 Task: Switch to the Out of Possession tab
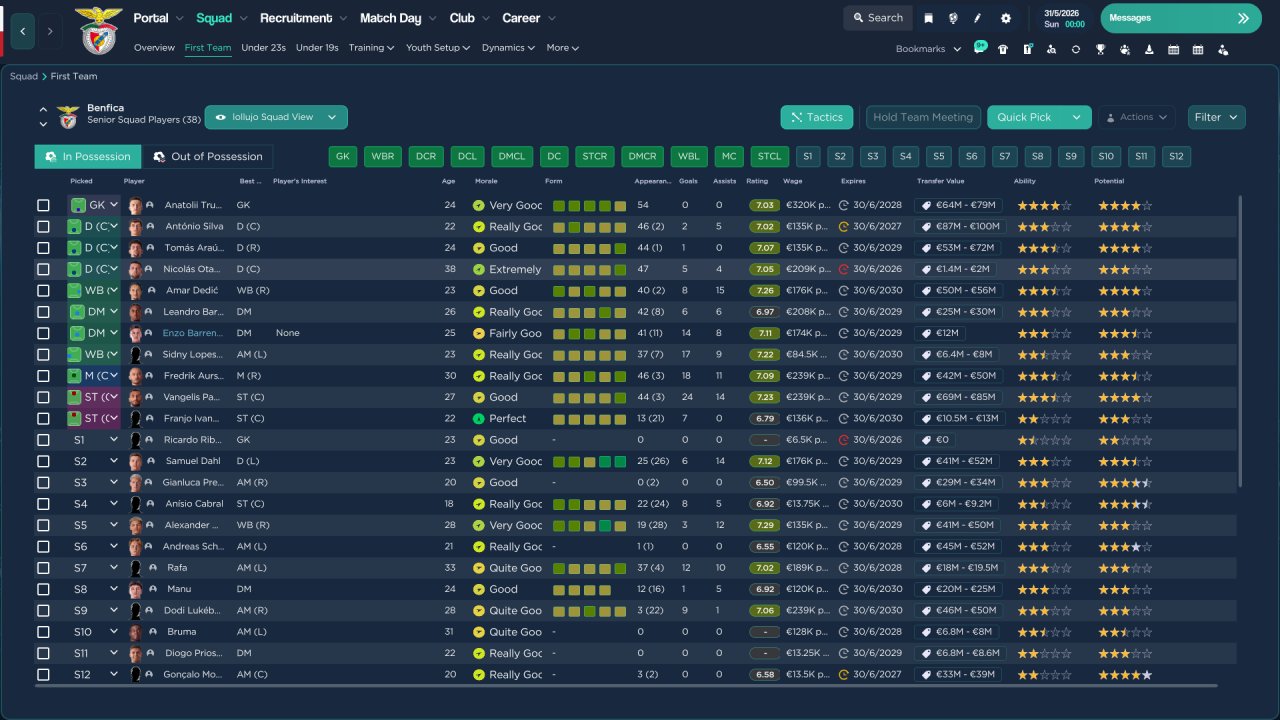point(208,157)
